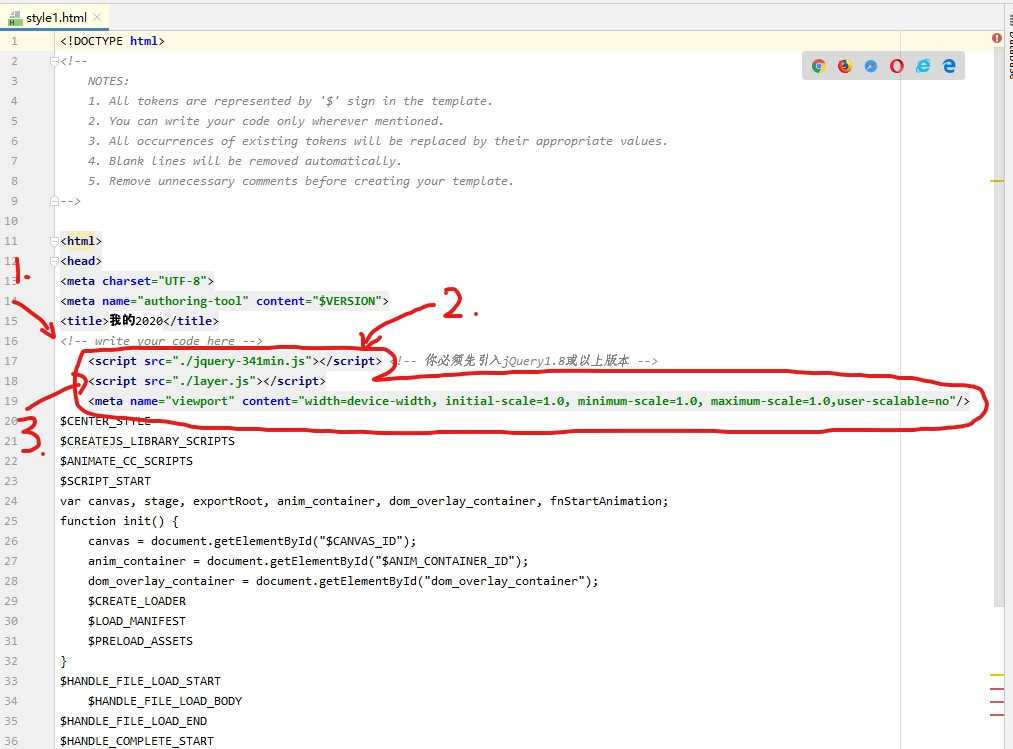Click the "dom_overlay_container" string on line 28

(504, 581)
